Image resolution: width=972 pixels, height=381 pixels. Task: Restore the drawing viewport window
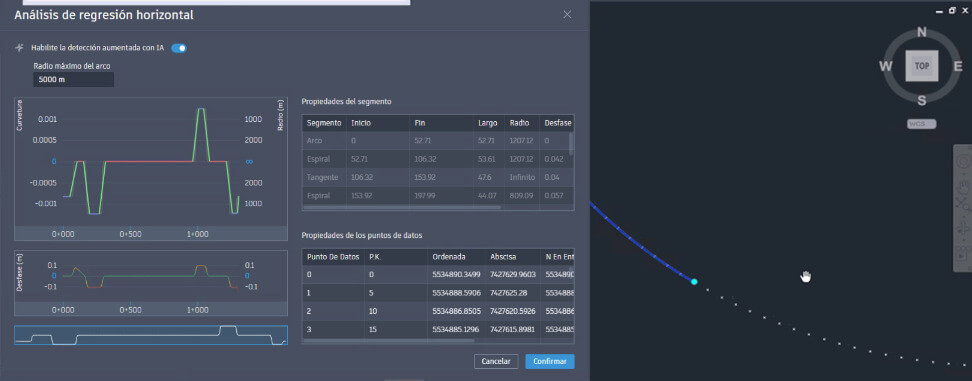(x=953, y=11)
